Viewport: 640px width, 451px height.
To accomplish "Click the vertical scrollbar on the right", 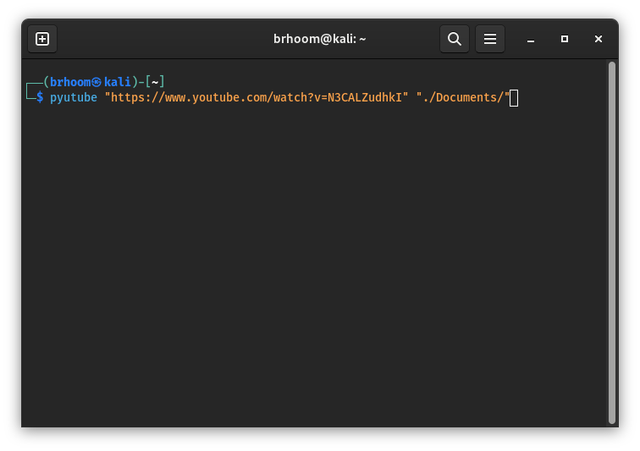I will pos(611,240).
